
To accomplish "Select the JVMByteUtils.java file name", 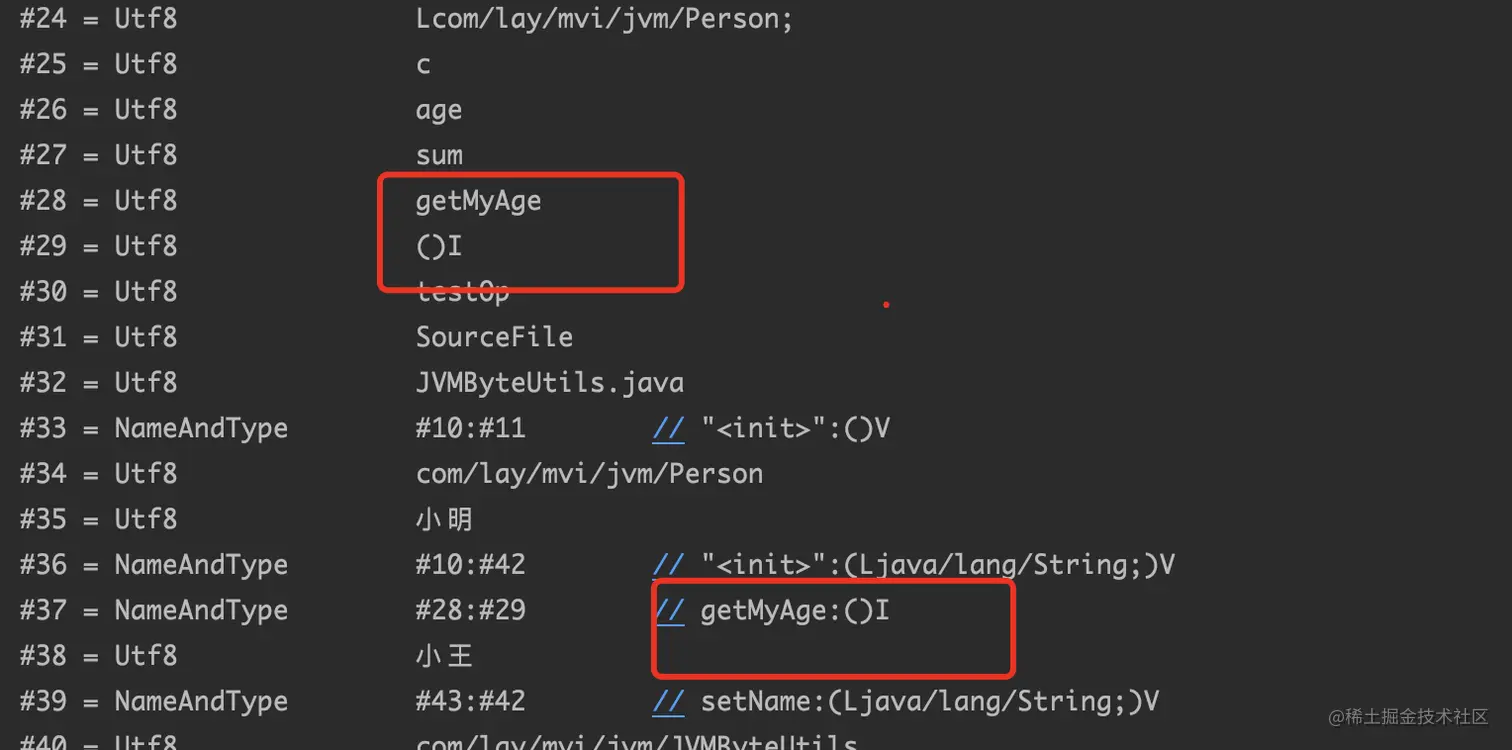I will (x=549, y=383).
